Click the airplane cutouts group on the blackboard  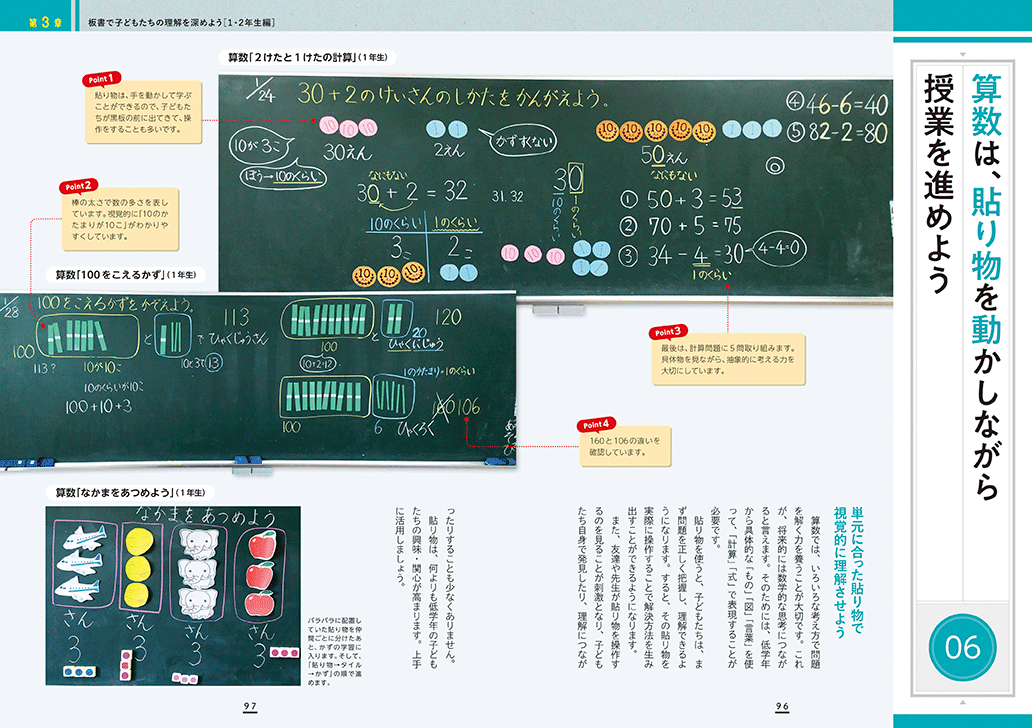tap(84, 563)
